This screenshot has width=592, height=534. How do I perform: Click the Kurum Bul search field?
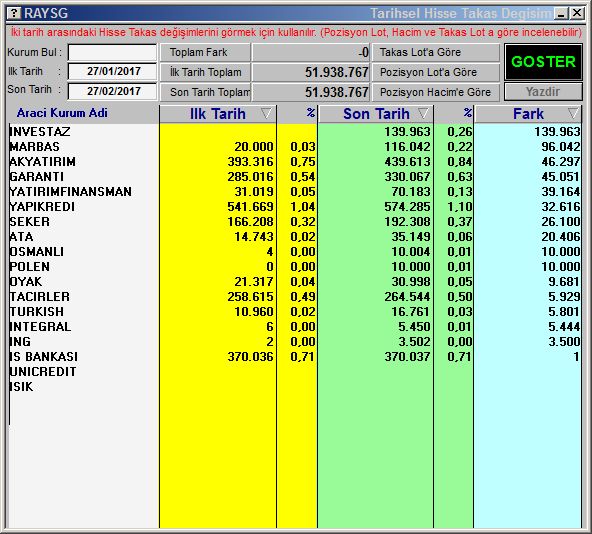tap(113, 52)
